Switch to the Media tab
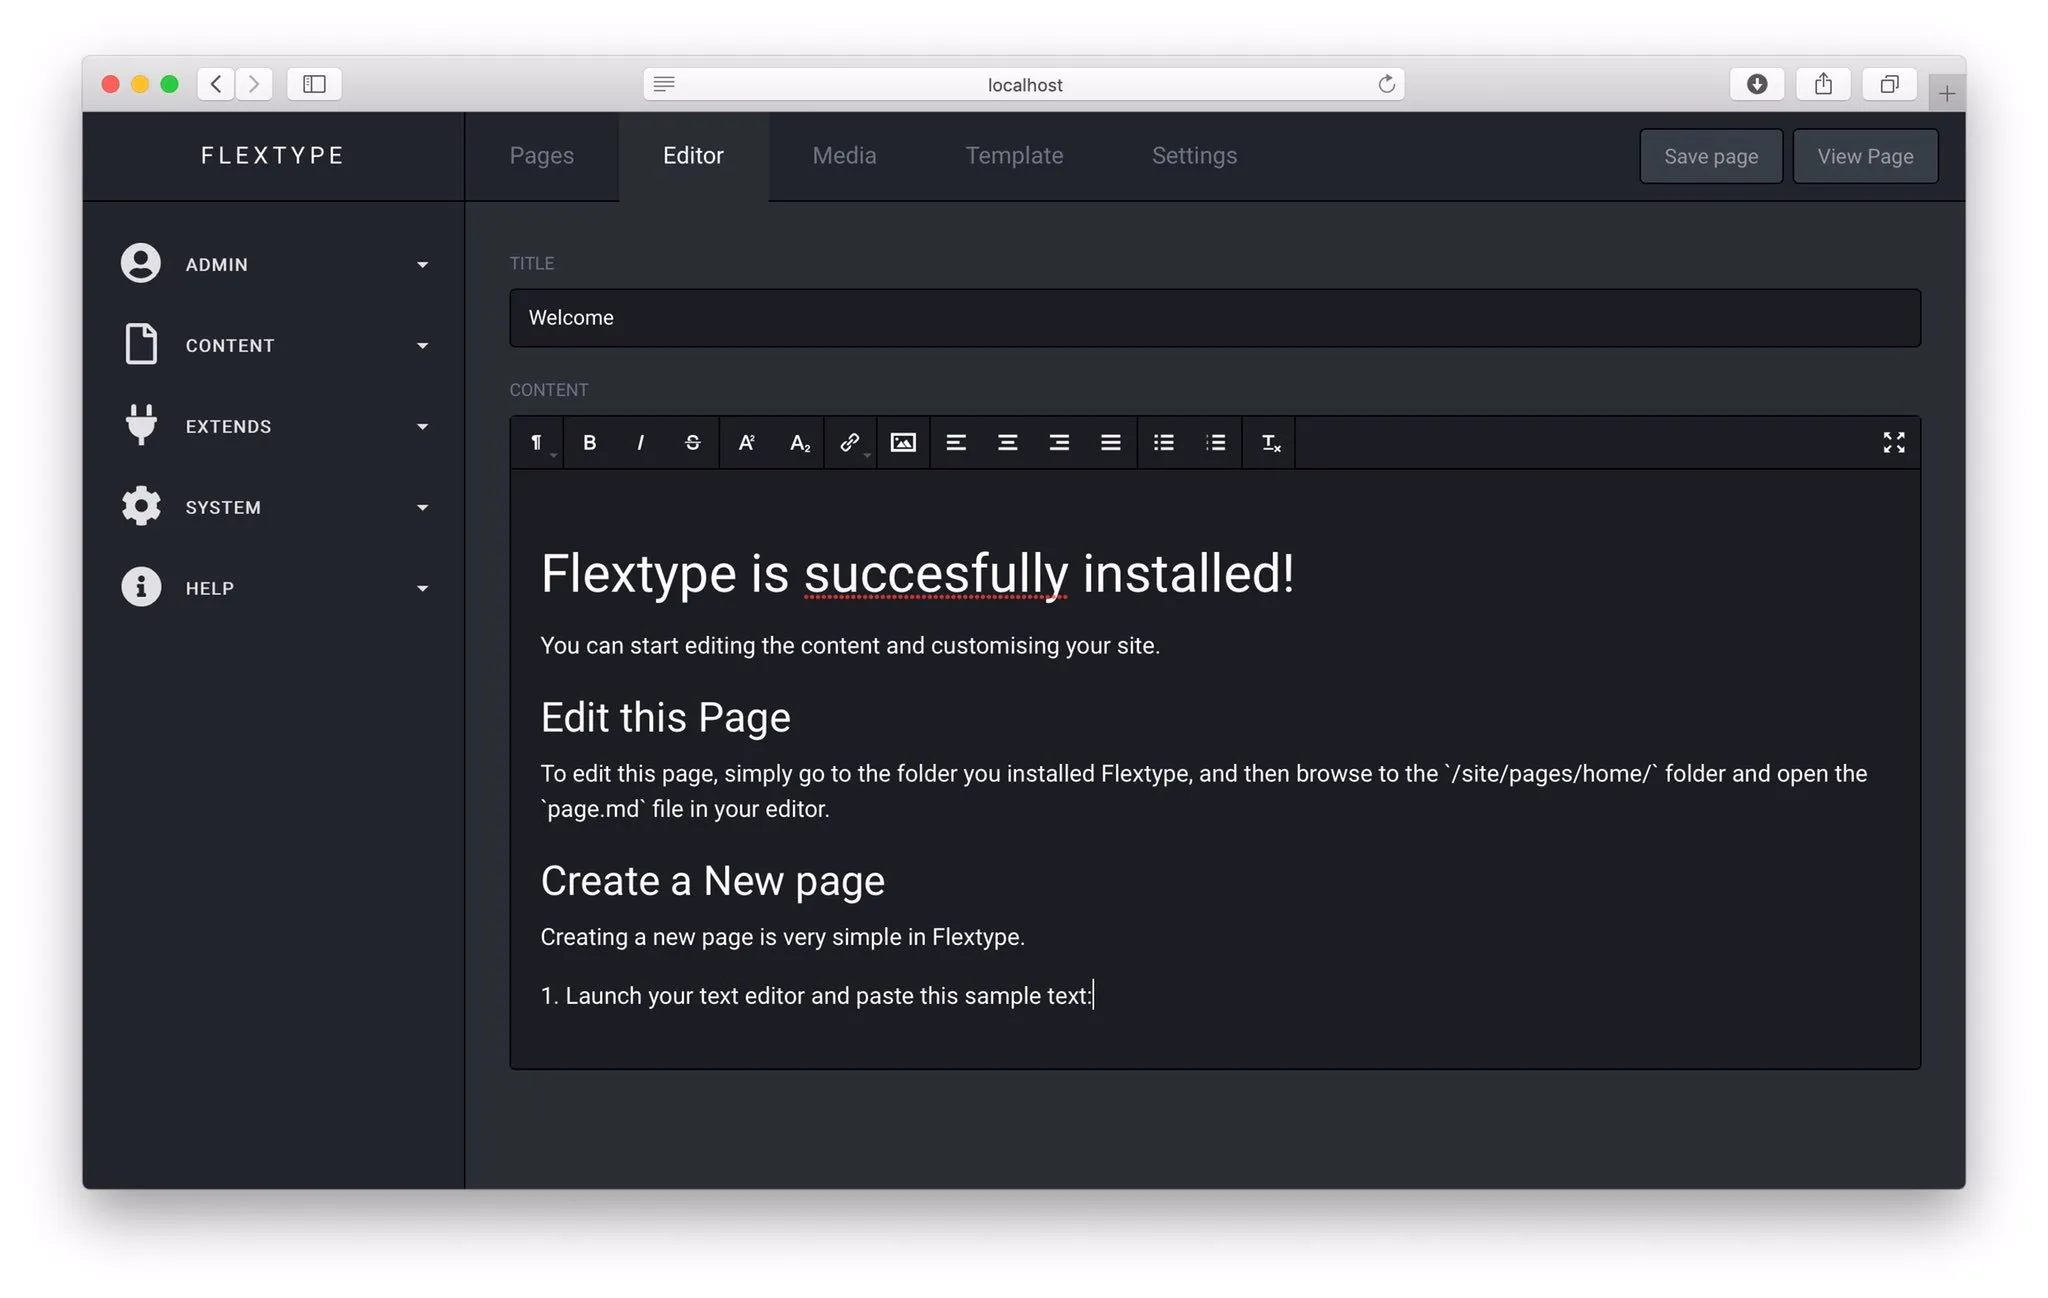This screenshot has width=2048, height=1298. coord(844,156)
